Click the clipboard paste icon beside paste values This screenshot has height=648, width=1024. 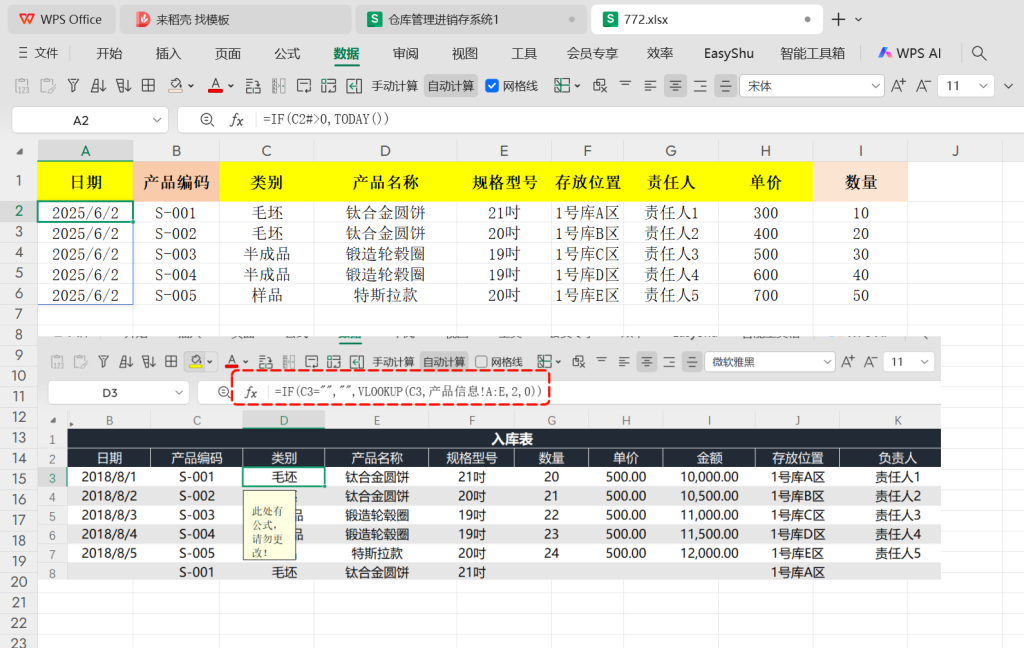pos(48,86)
